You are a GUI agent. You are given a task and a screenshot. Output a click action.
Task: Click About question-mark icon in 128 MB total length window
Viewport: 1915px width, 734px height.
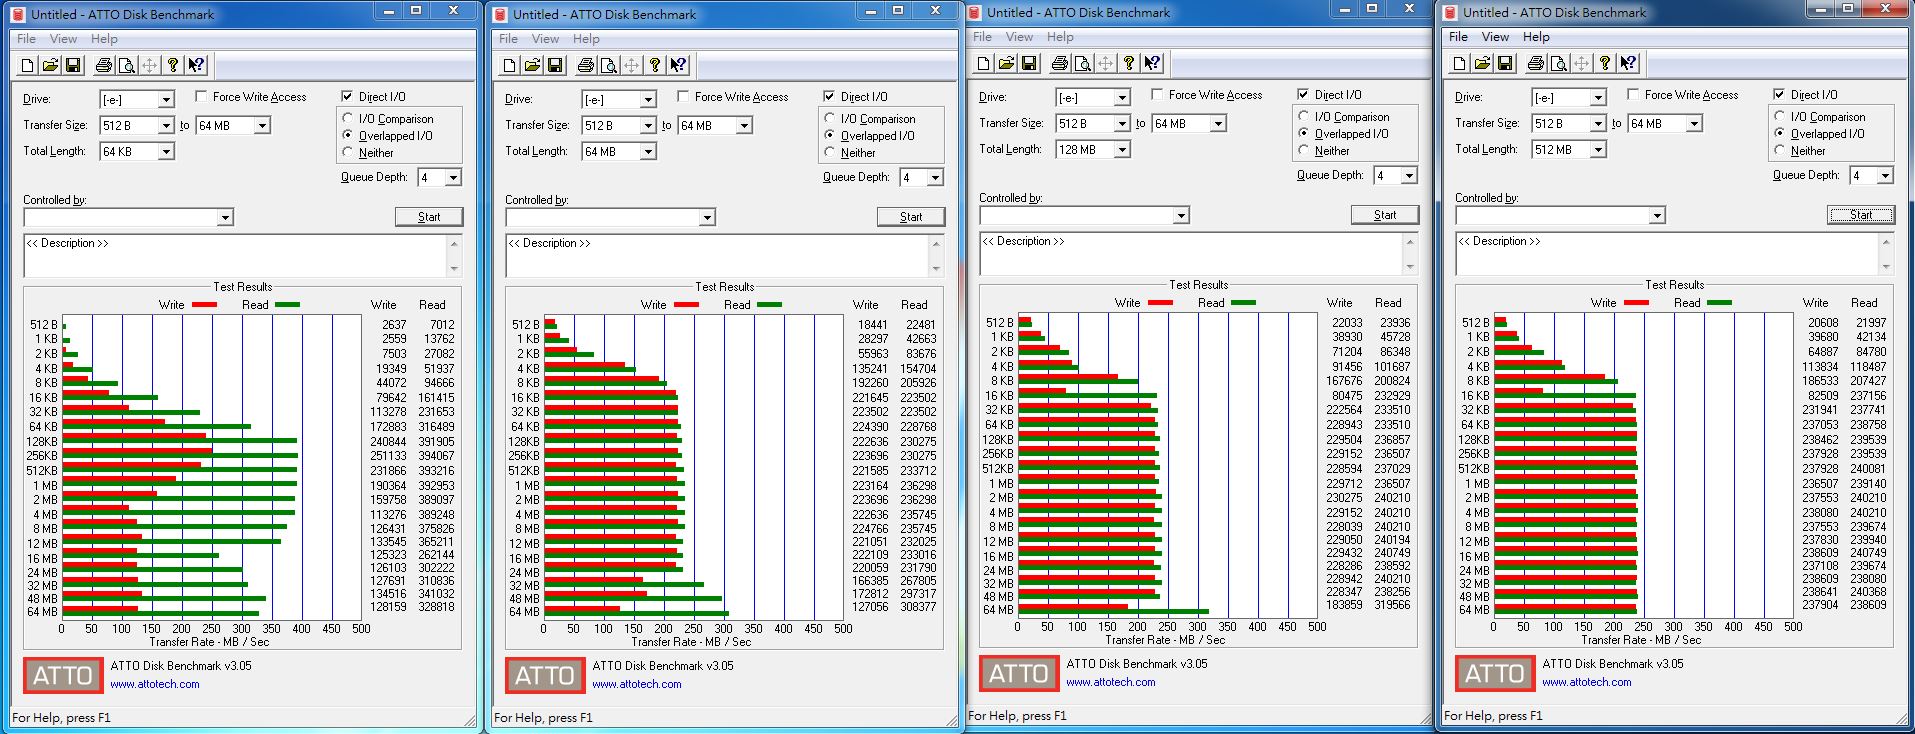point(1129,64)
